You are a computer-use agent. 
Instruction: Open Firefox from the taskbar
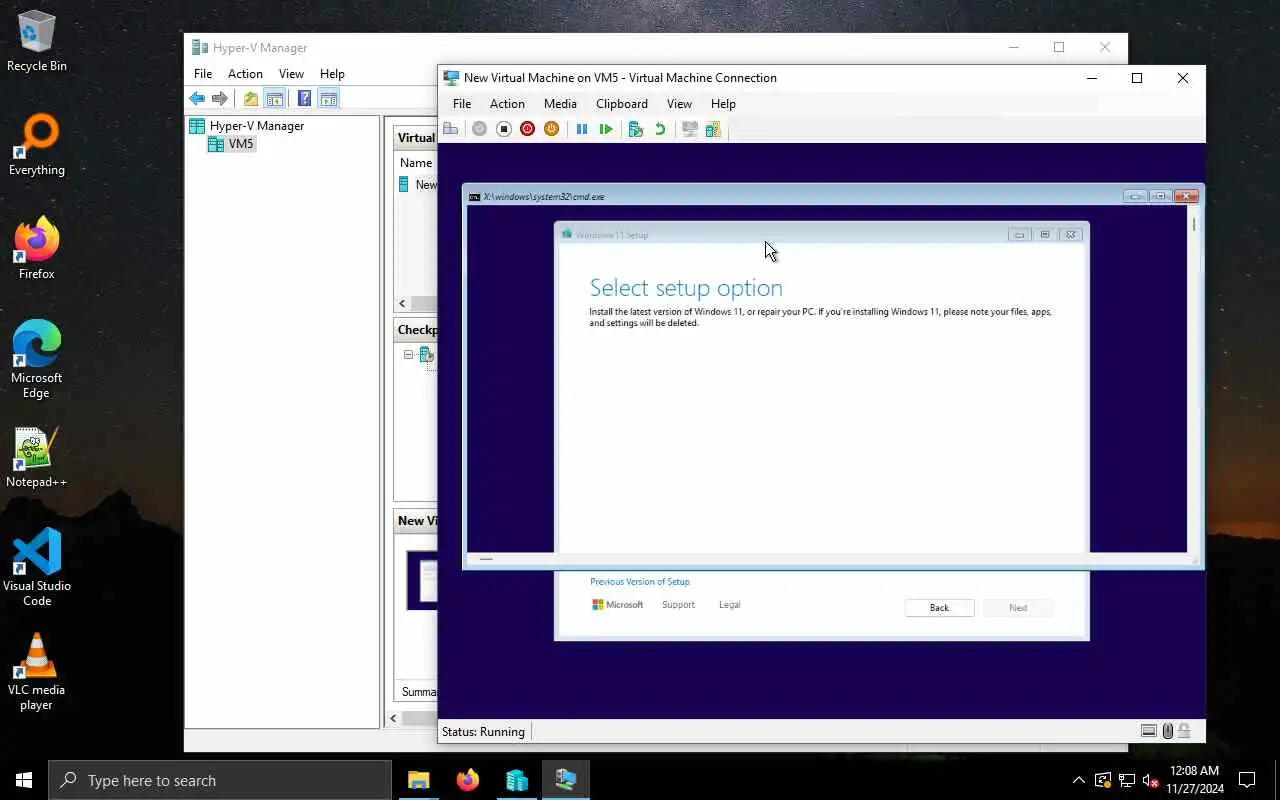coord(467,780)
